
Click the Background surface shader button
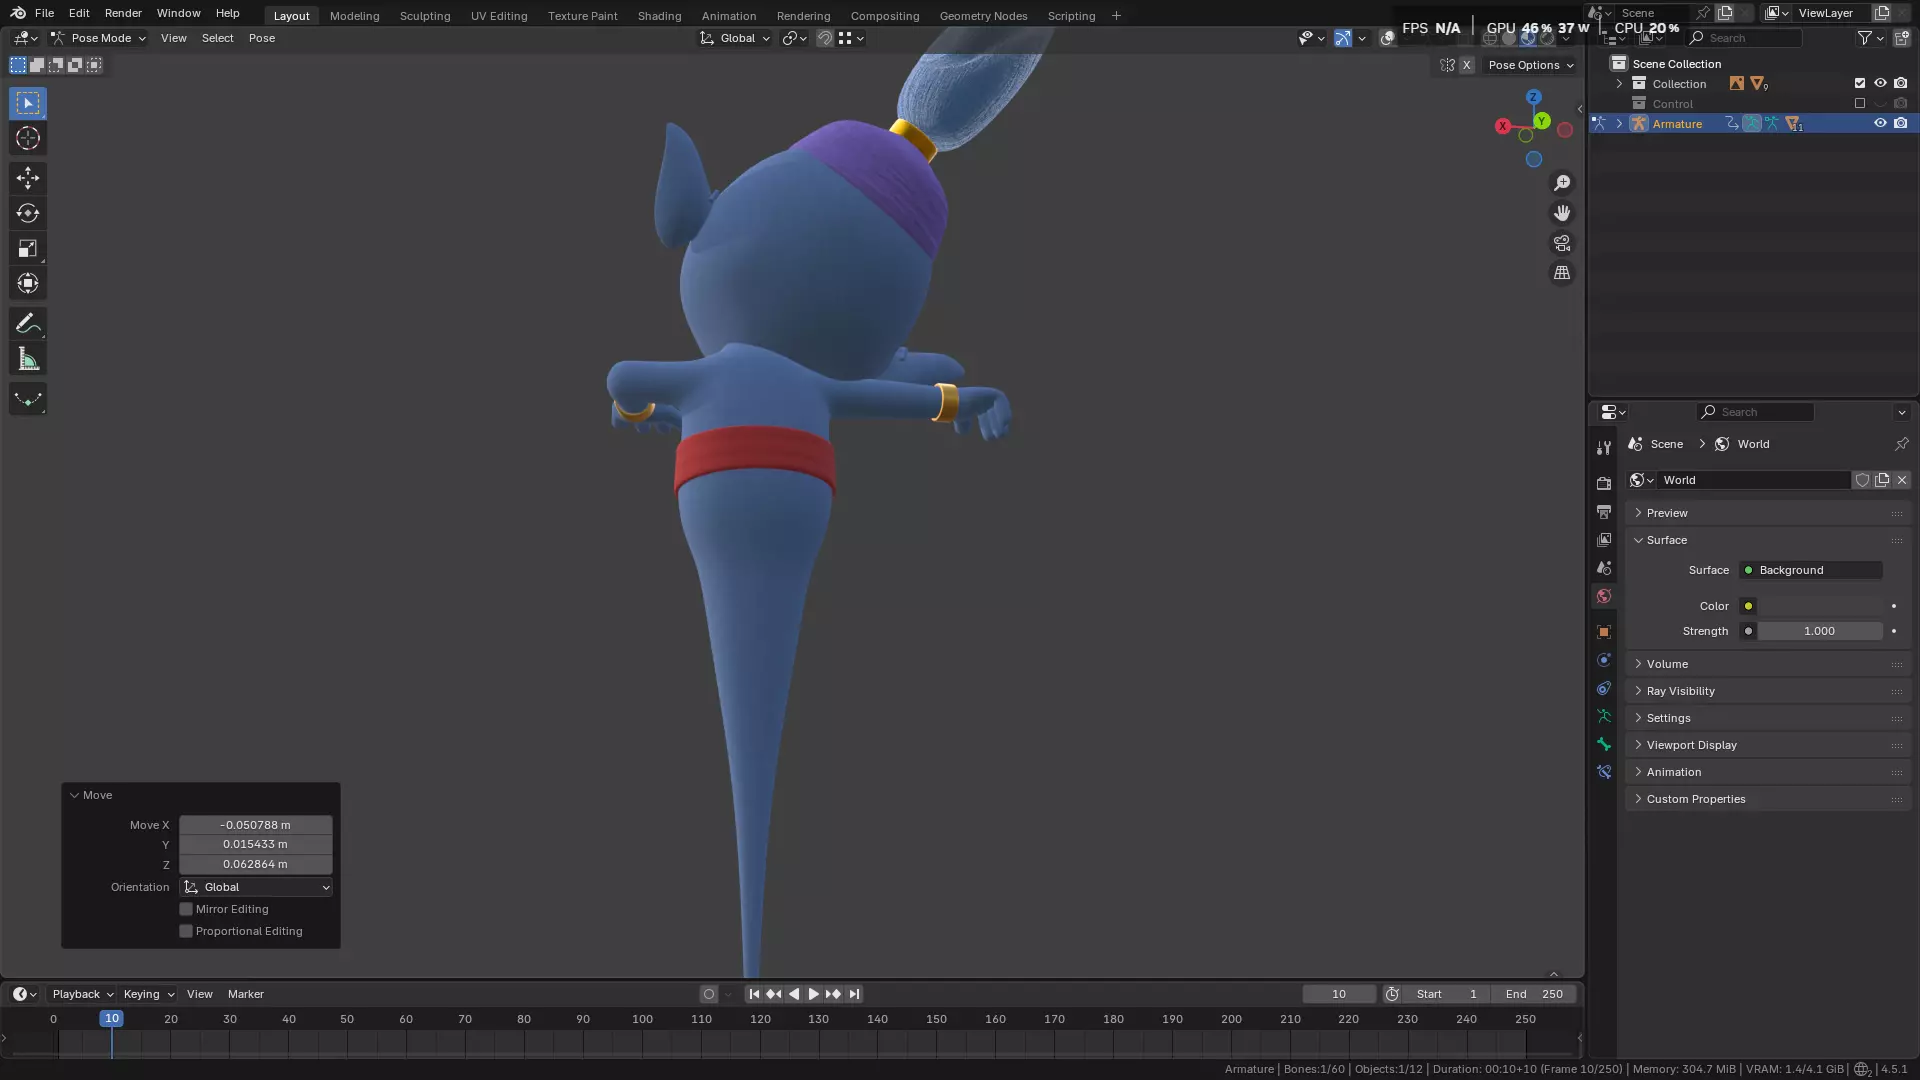[x=1811, y=570]
